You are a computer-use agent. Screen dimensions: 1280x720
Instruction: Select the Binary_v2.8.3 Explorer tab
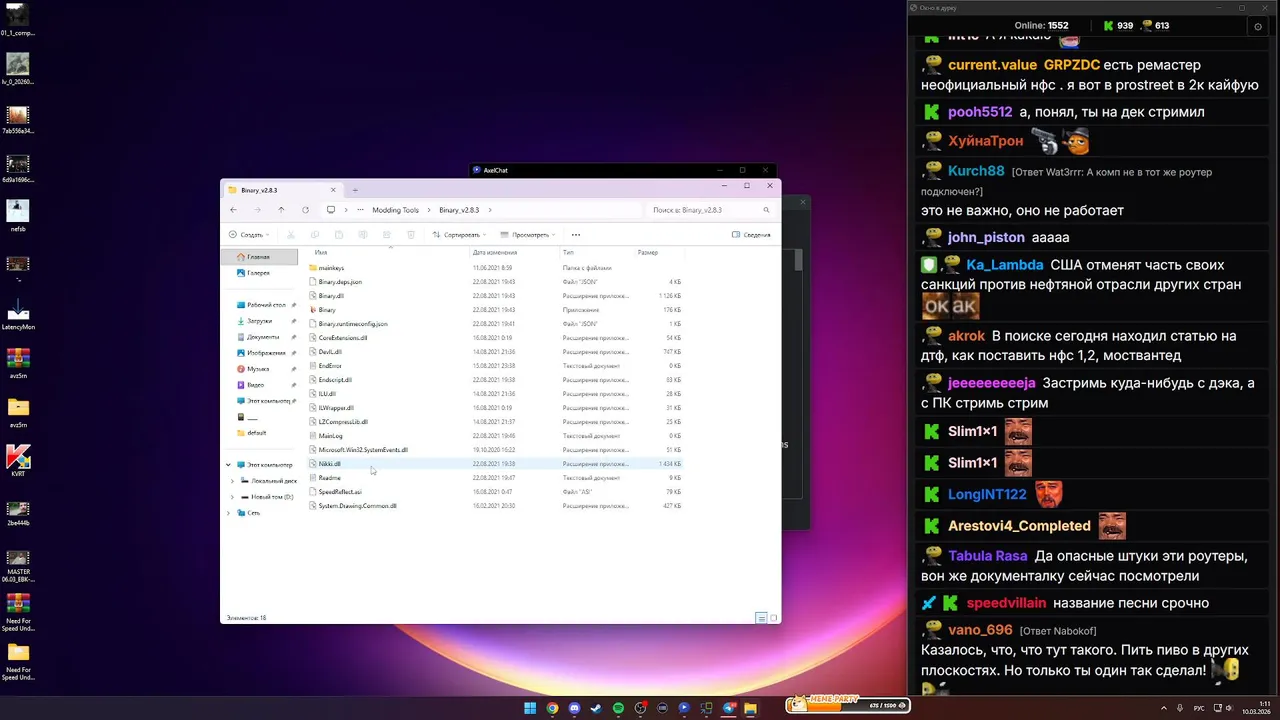tap(283, 190)
